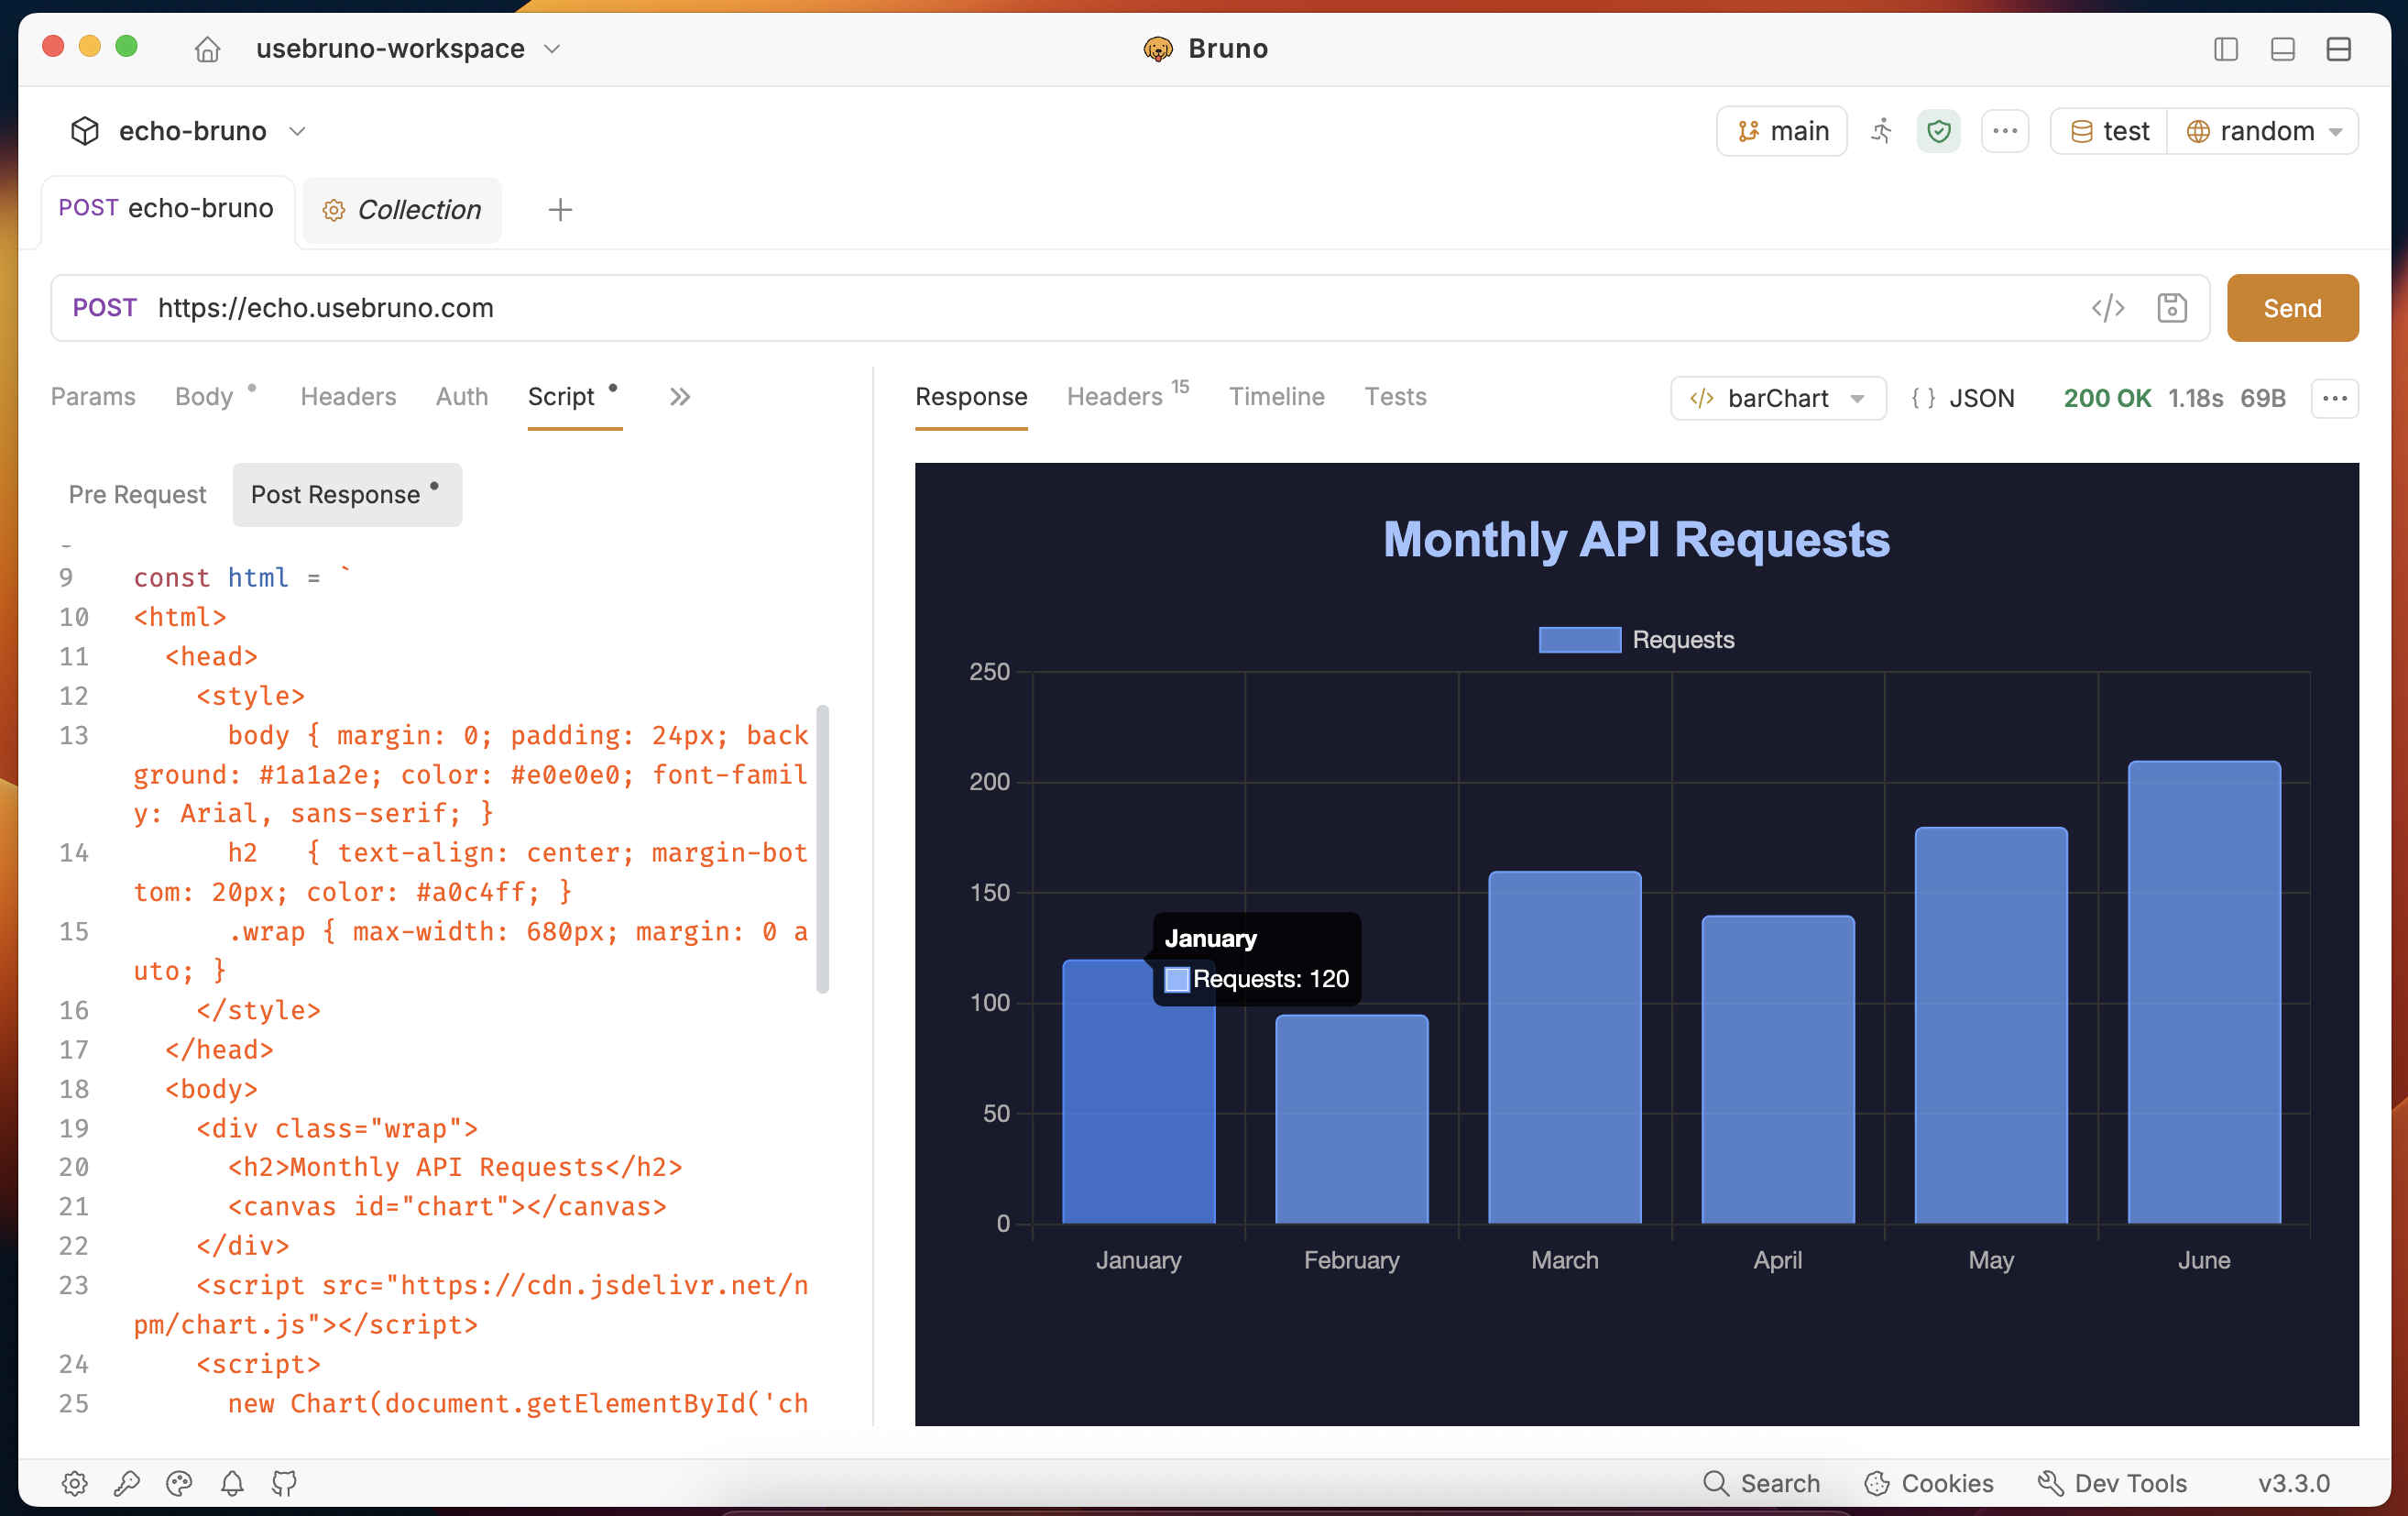
Task: Select the Response tab
Action: 971,397
